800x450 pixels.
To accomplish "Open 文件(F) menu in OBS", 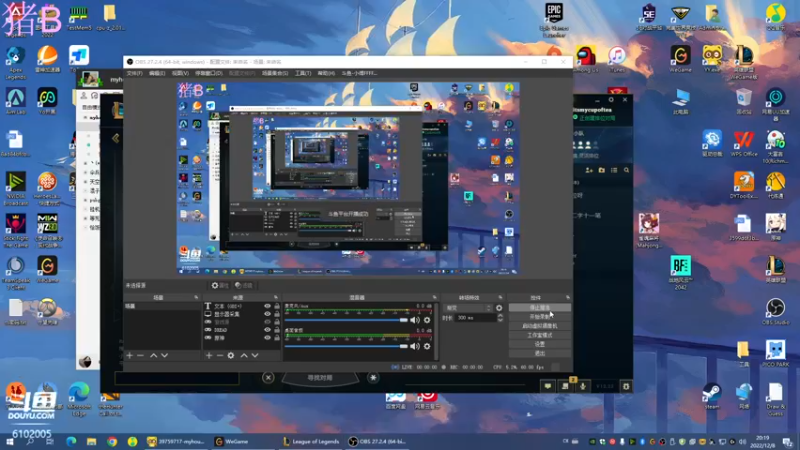I will [x=135, y=73].
